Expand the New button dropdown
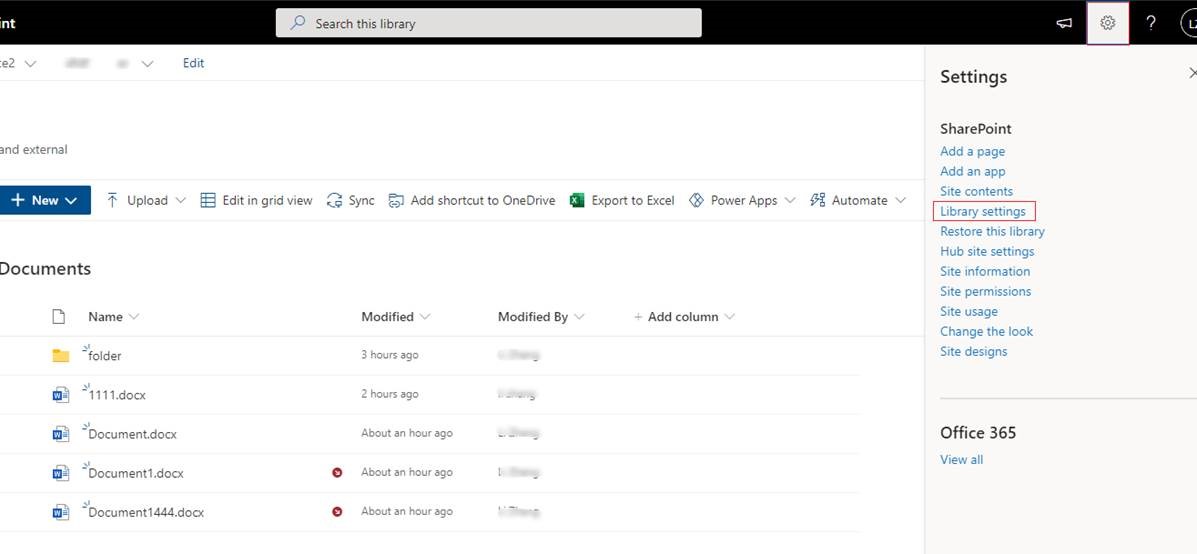This screenshot has height=554, width=1197. pos(71,201)
